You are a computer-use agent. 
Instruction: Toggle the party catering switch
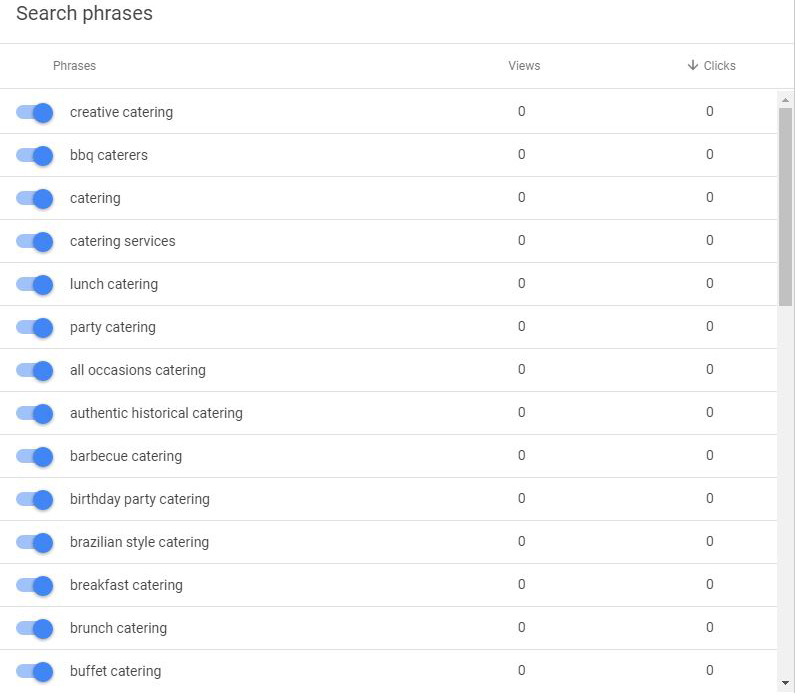[x=35, y=327]
